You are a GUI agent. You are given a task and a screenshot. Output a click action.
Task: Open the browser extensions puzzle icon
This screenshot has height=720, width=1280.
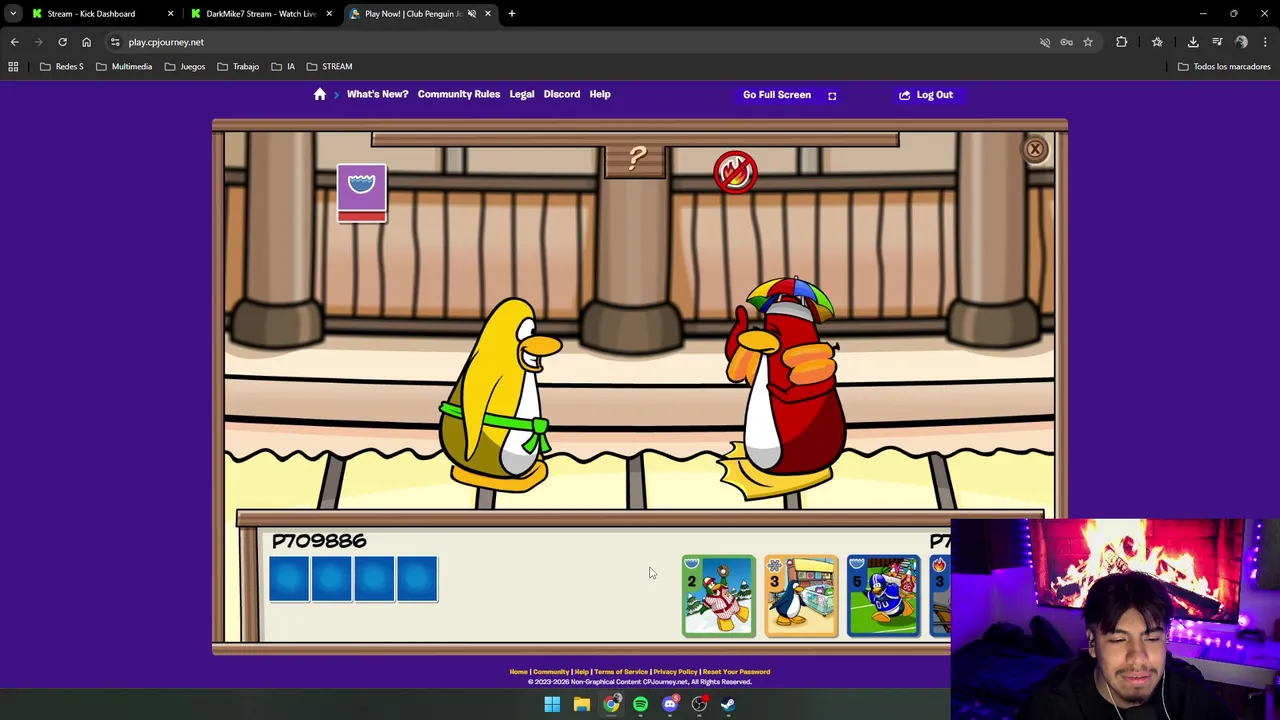(x=1121, y=42)
